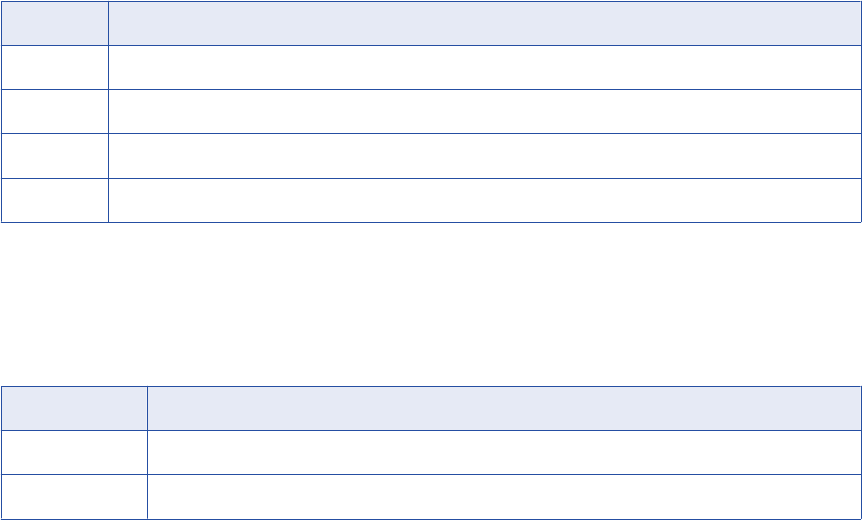The height and width of the screenshot is (520, 862).
Task: Click the upper table's narrow header cell
Action: pyautogui.click(x=54, y=23)
